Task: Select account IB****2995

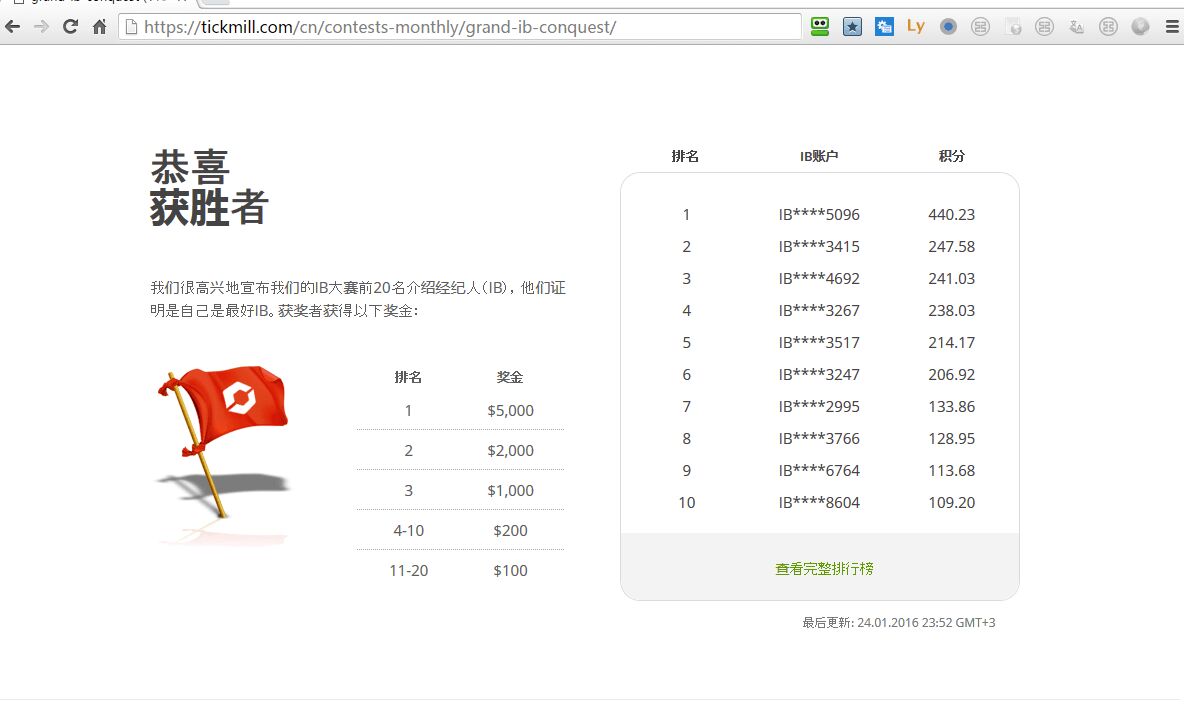Action: (x=819, y=406)
